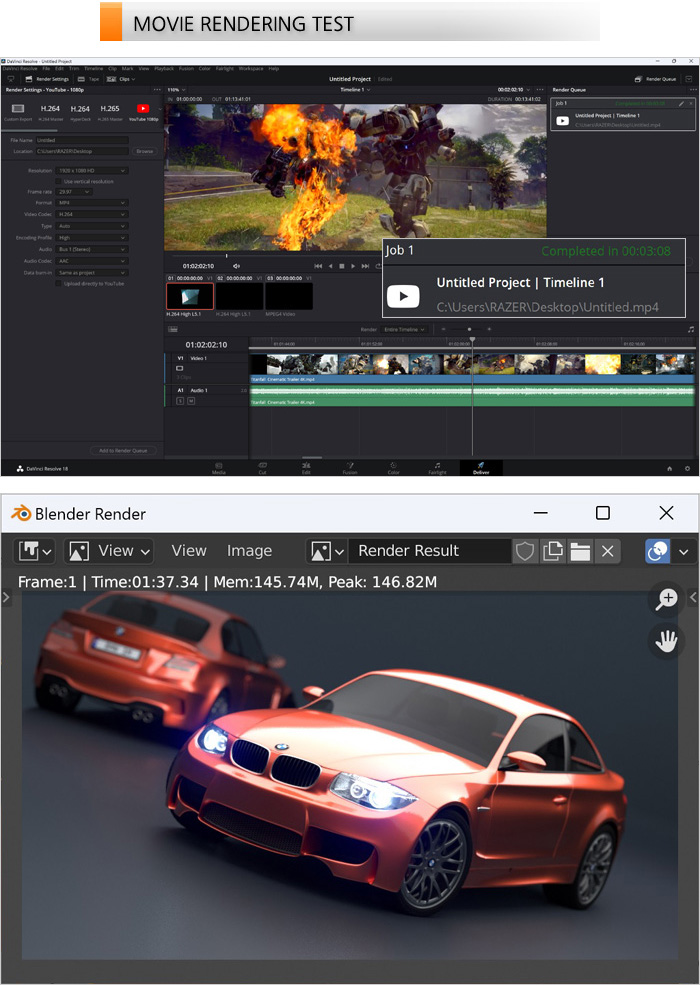
Task: Open the Color page icon
Action: point(393,468)
